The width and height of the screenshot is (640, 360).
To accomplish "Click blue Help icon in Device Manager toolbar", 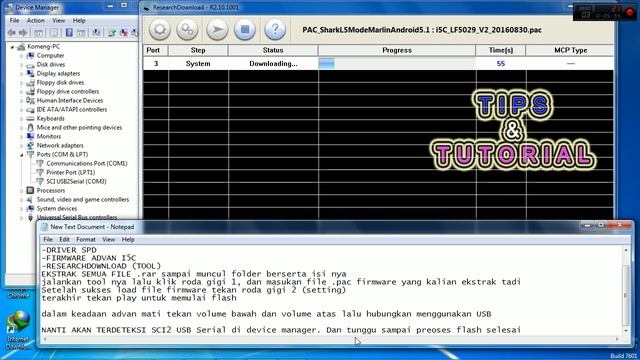I will [x=69, y=33].
